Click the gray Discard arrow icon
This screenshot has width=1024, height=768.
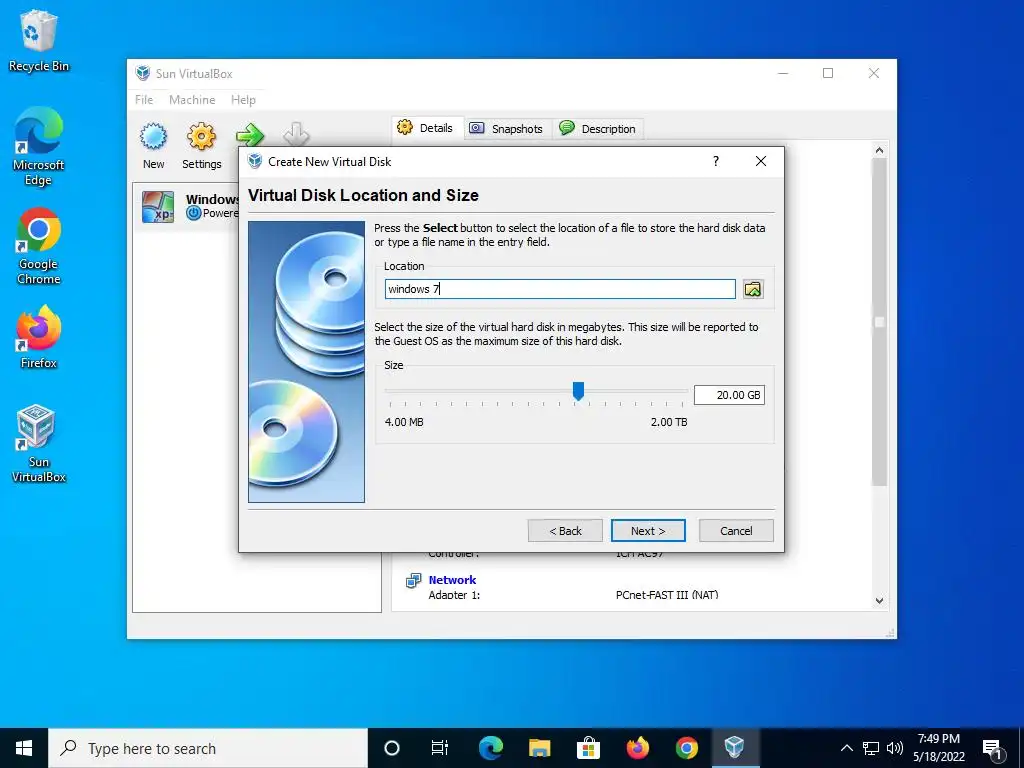(x=296, y=134)
